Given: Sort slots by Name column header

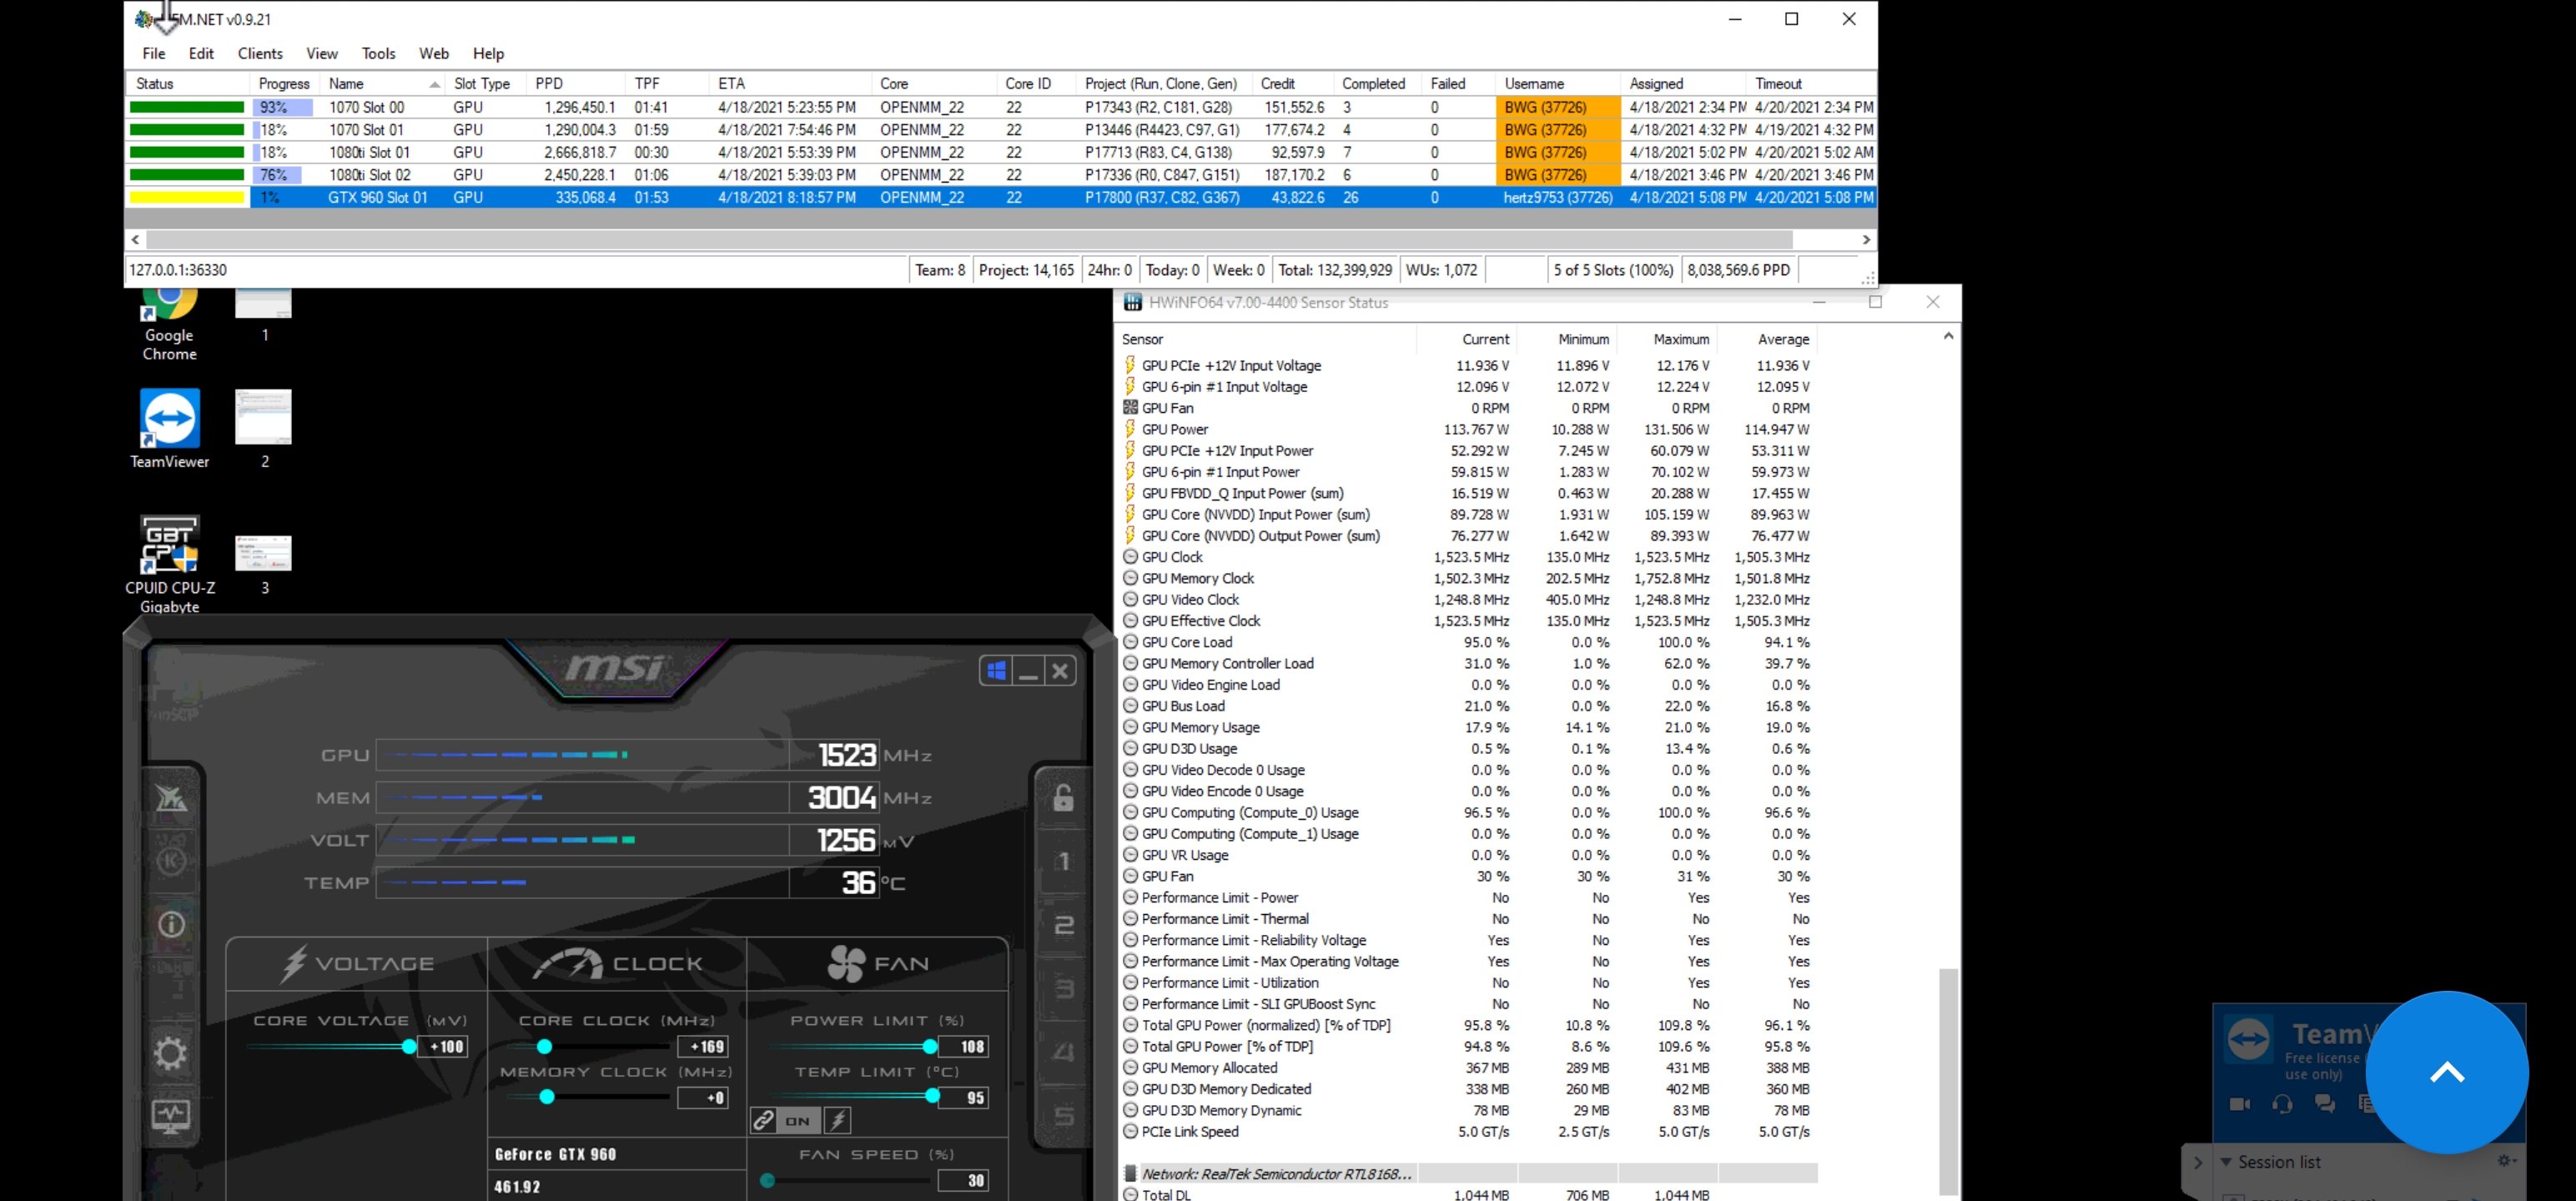Looking at the screenshot, I should coord(384,83).
